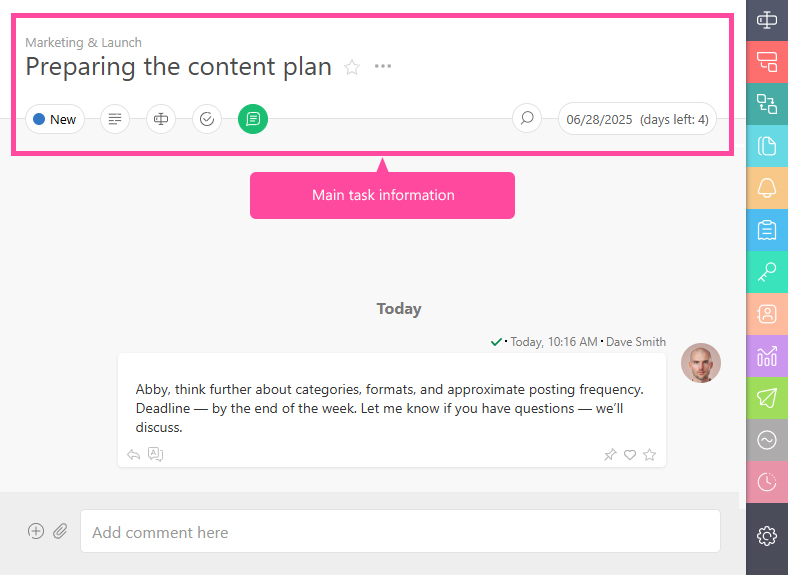
Task: Open the analytics chart sidebar icon
Action: [x=767, y=356]
